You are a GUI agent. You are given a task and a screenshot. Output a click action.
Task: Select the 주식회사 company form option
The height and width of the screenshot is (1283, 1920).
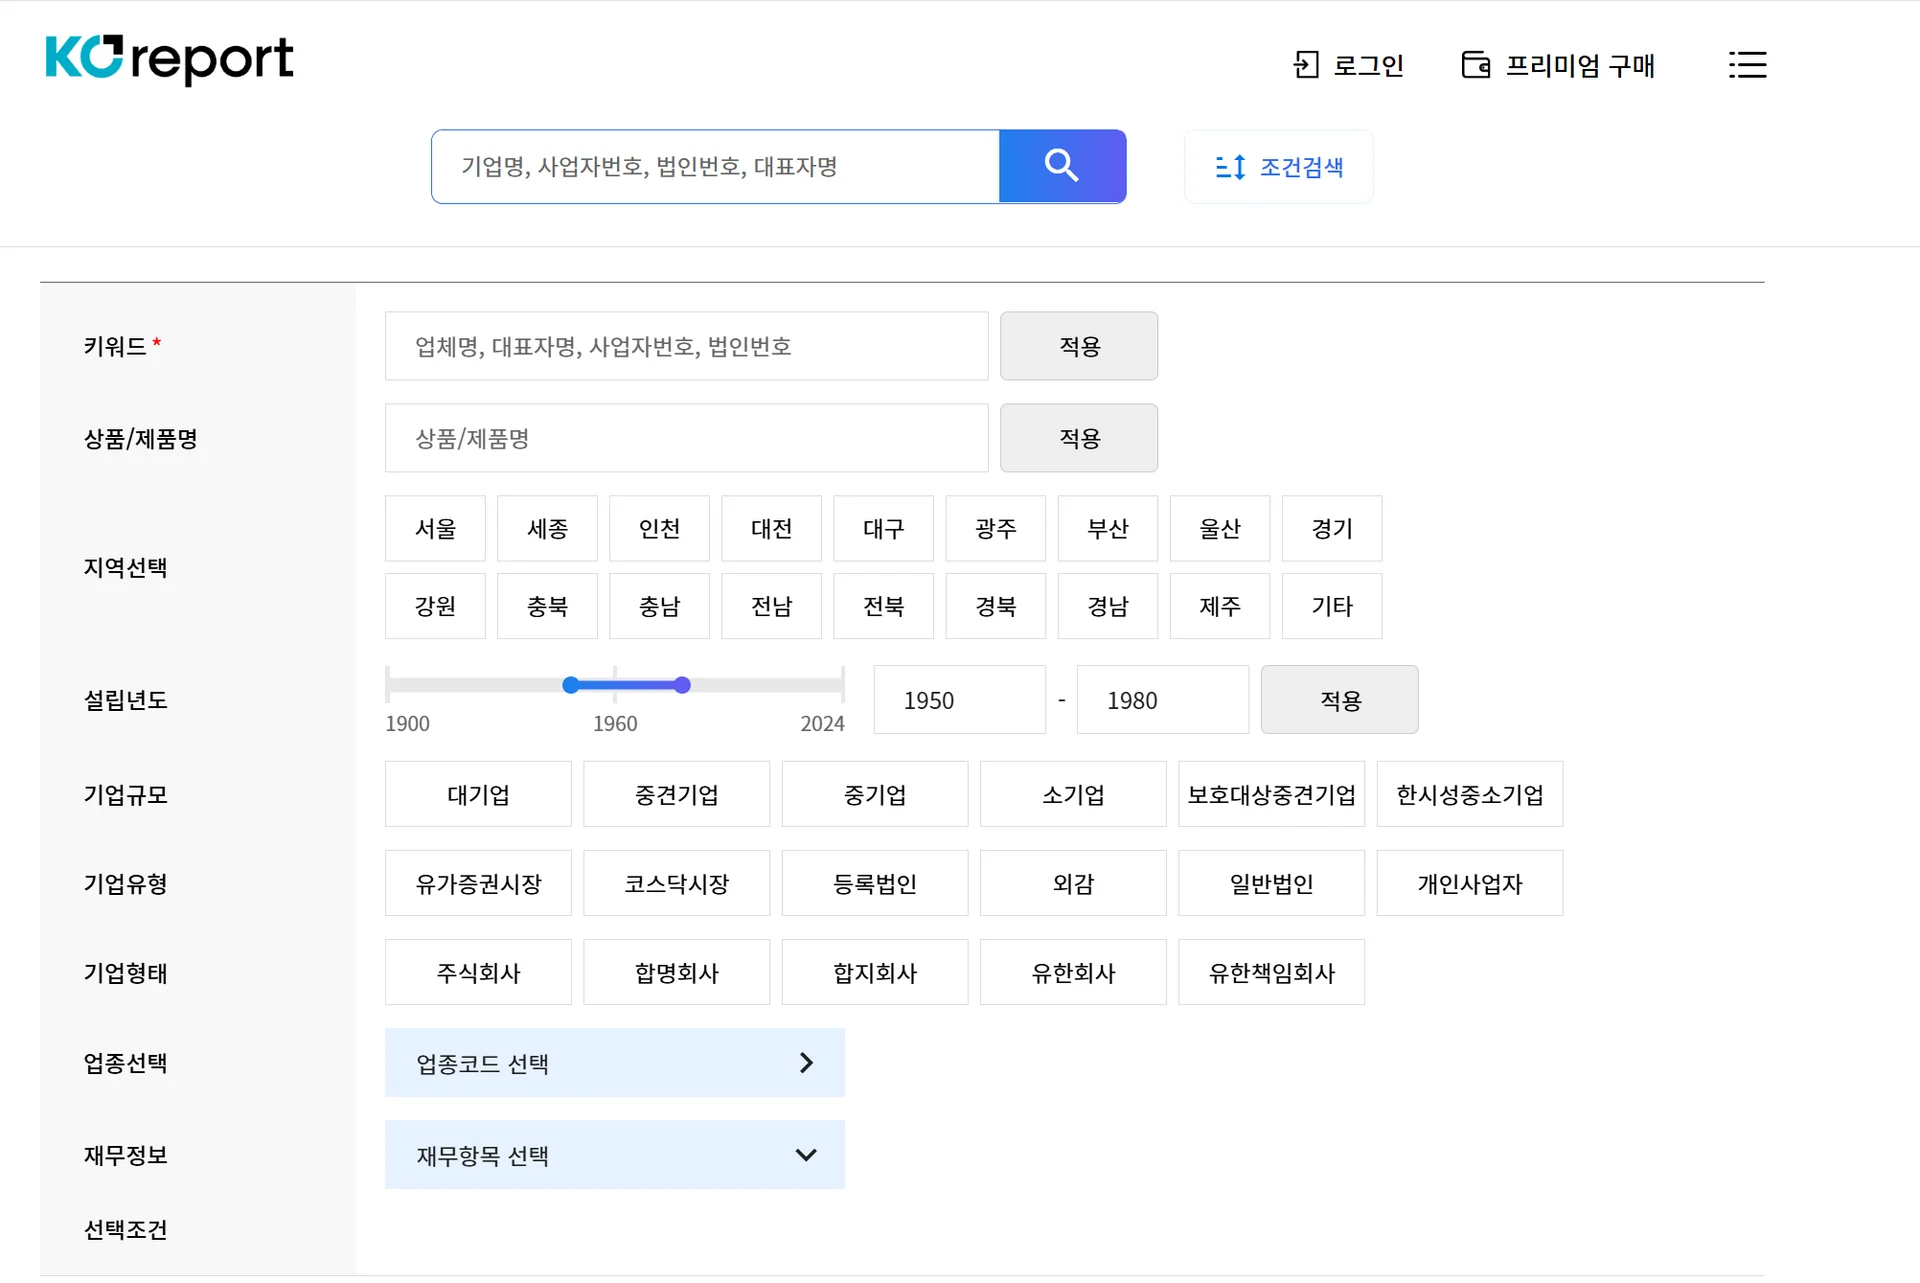[478, 971]
